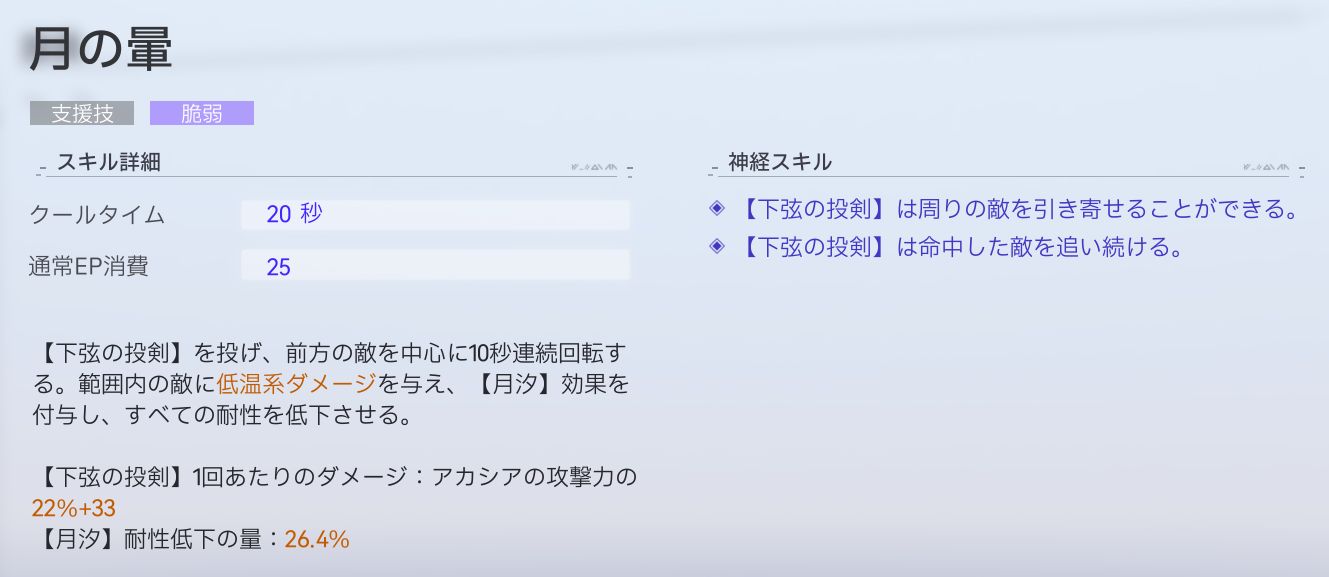This screenshot has width=1329, height=577.
Task: Click the orange 22%+33 damage value
Action: [x=73, y=508]
